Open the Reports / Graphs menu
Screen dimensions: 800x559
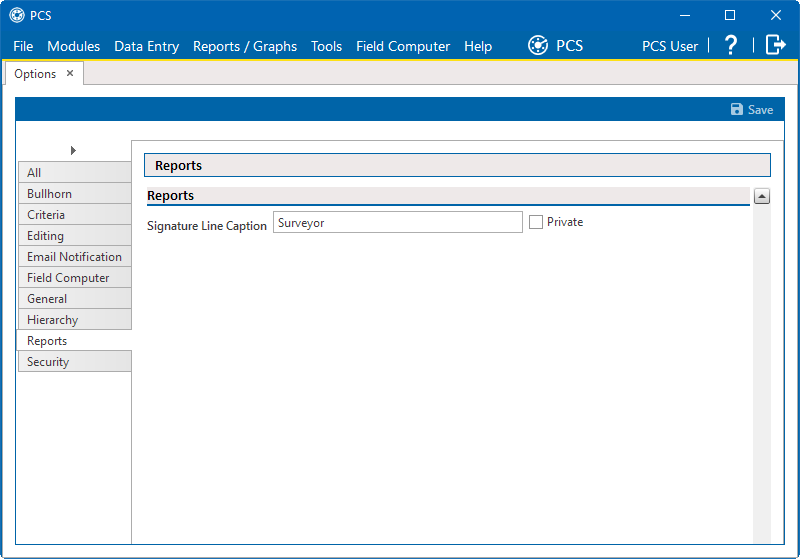[245, 46]
